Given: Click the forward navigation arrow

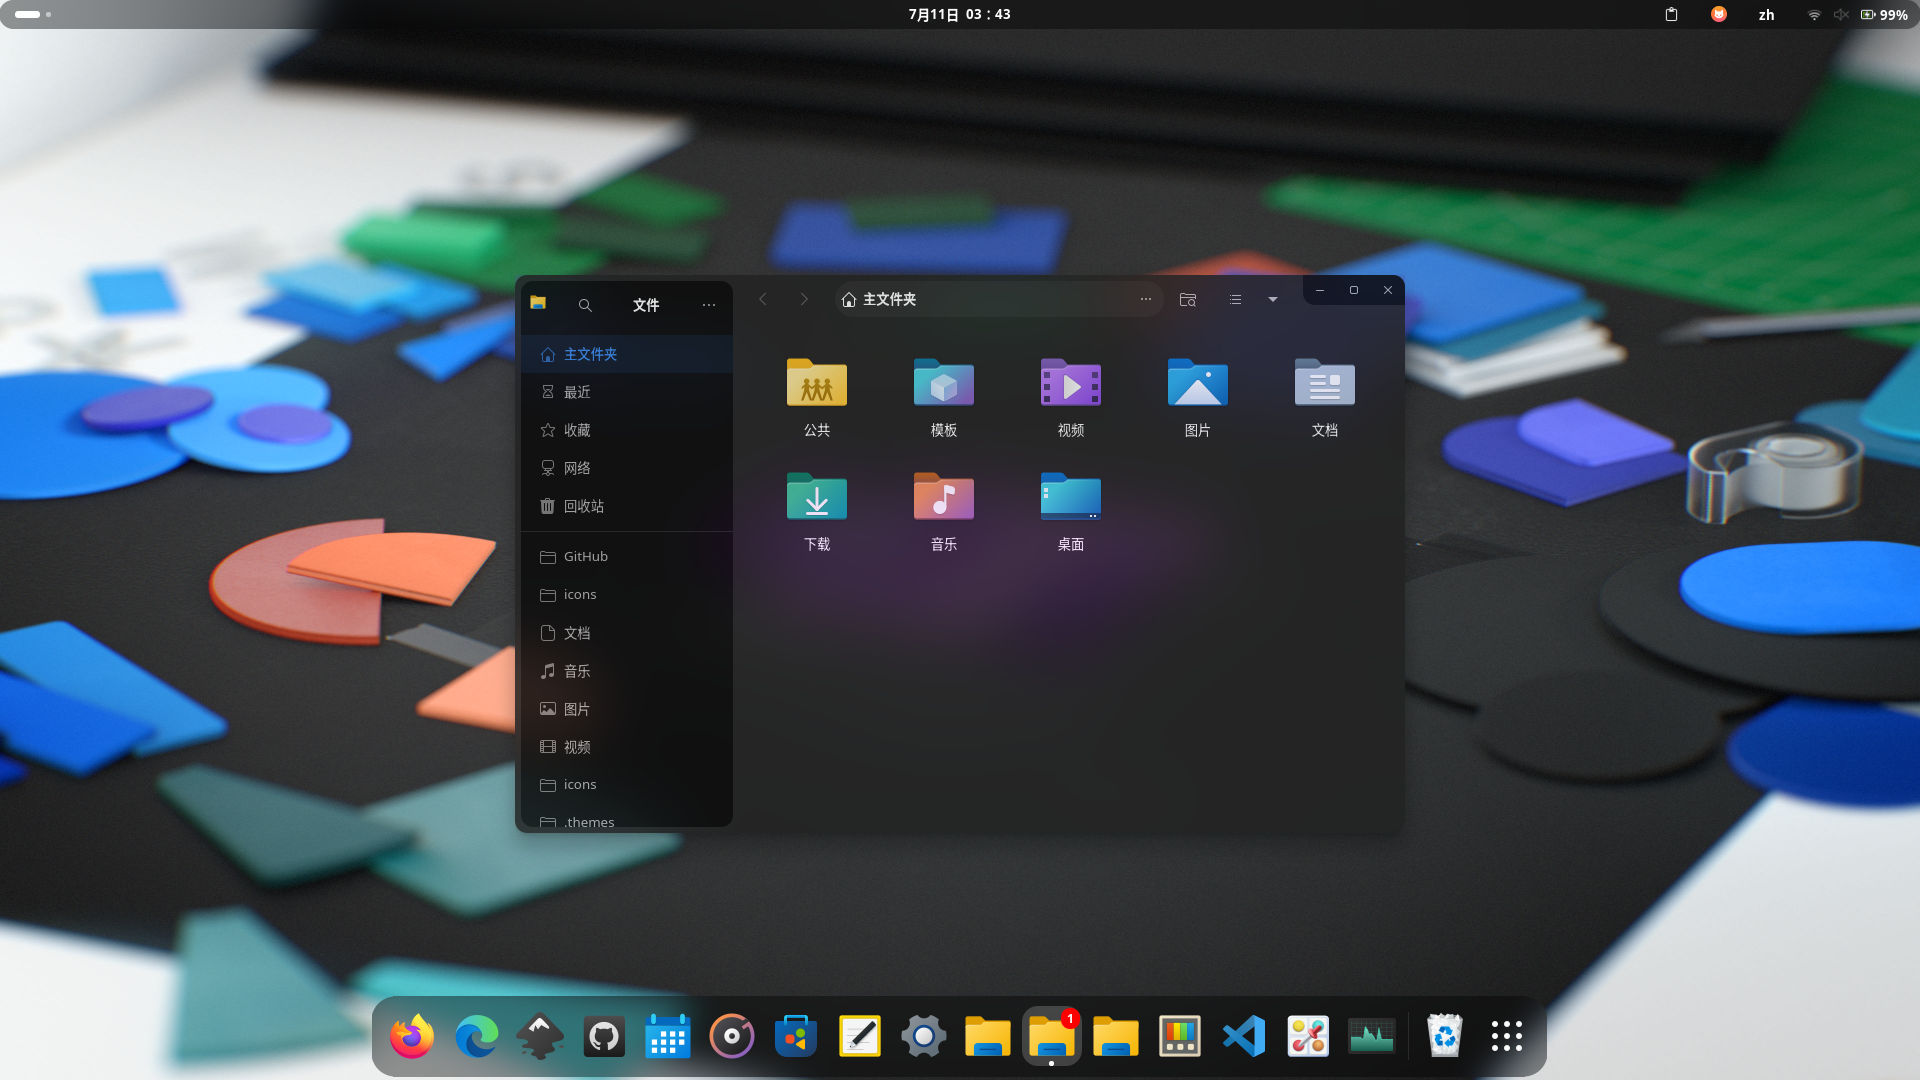Looking at the screenshot, I should pyautogui.click(x=804, y=299).
